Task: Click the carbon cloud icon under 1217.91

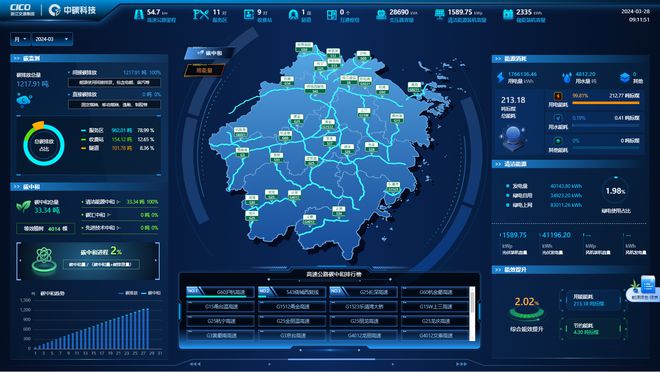Action: [24, 100]
